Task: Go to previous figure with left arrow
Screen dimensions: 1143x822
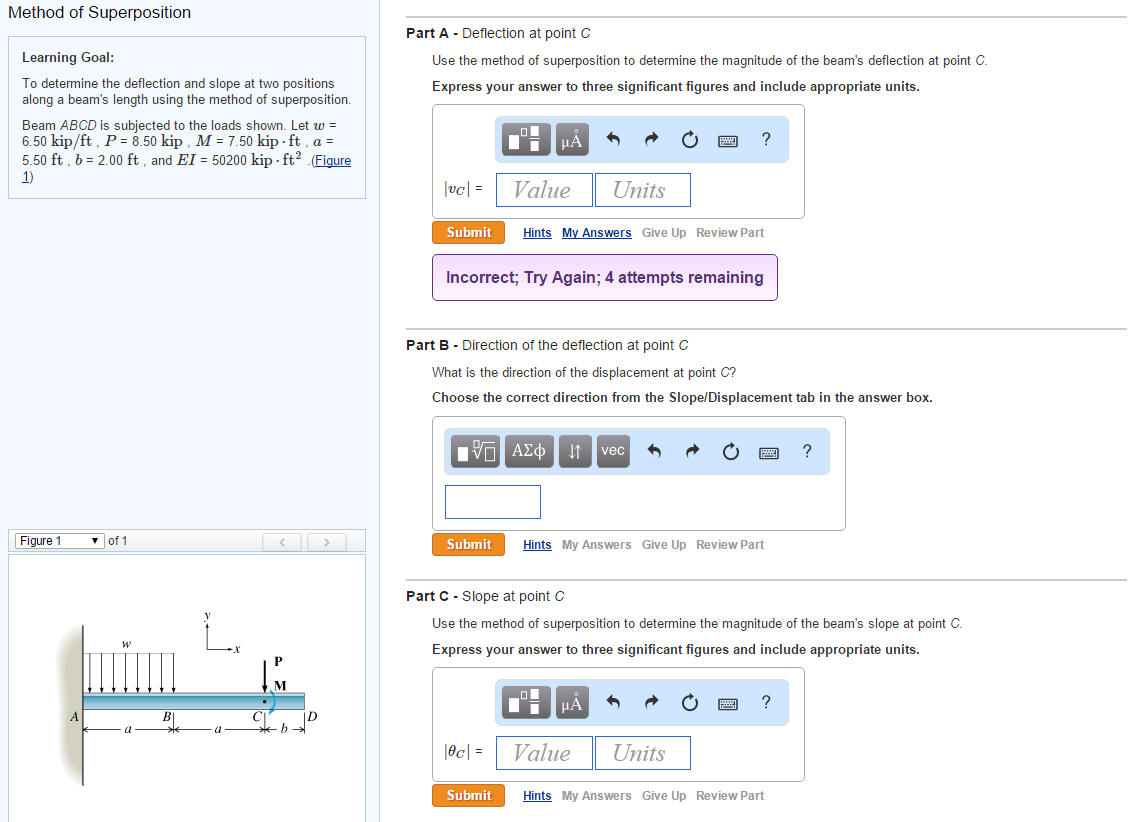Action: pos(284,542)
